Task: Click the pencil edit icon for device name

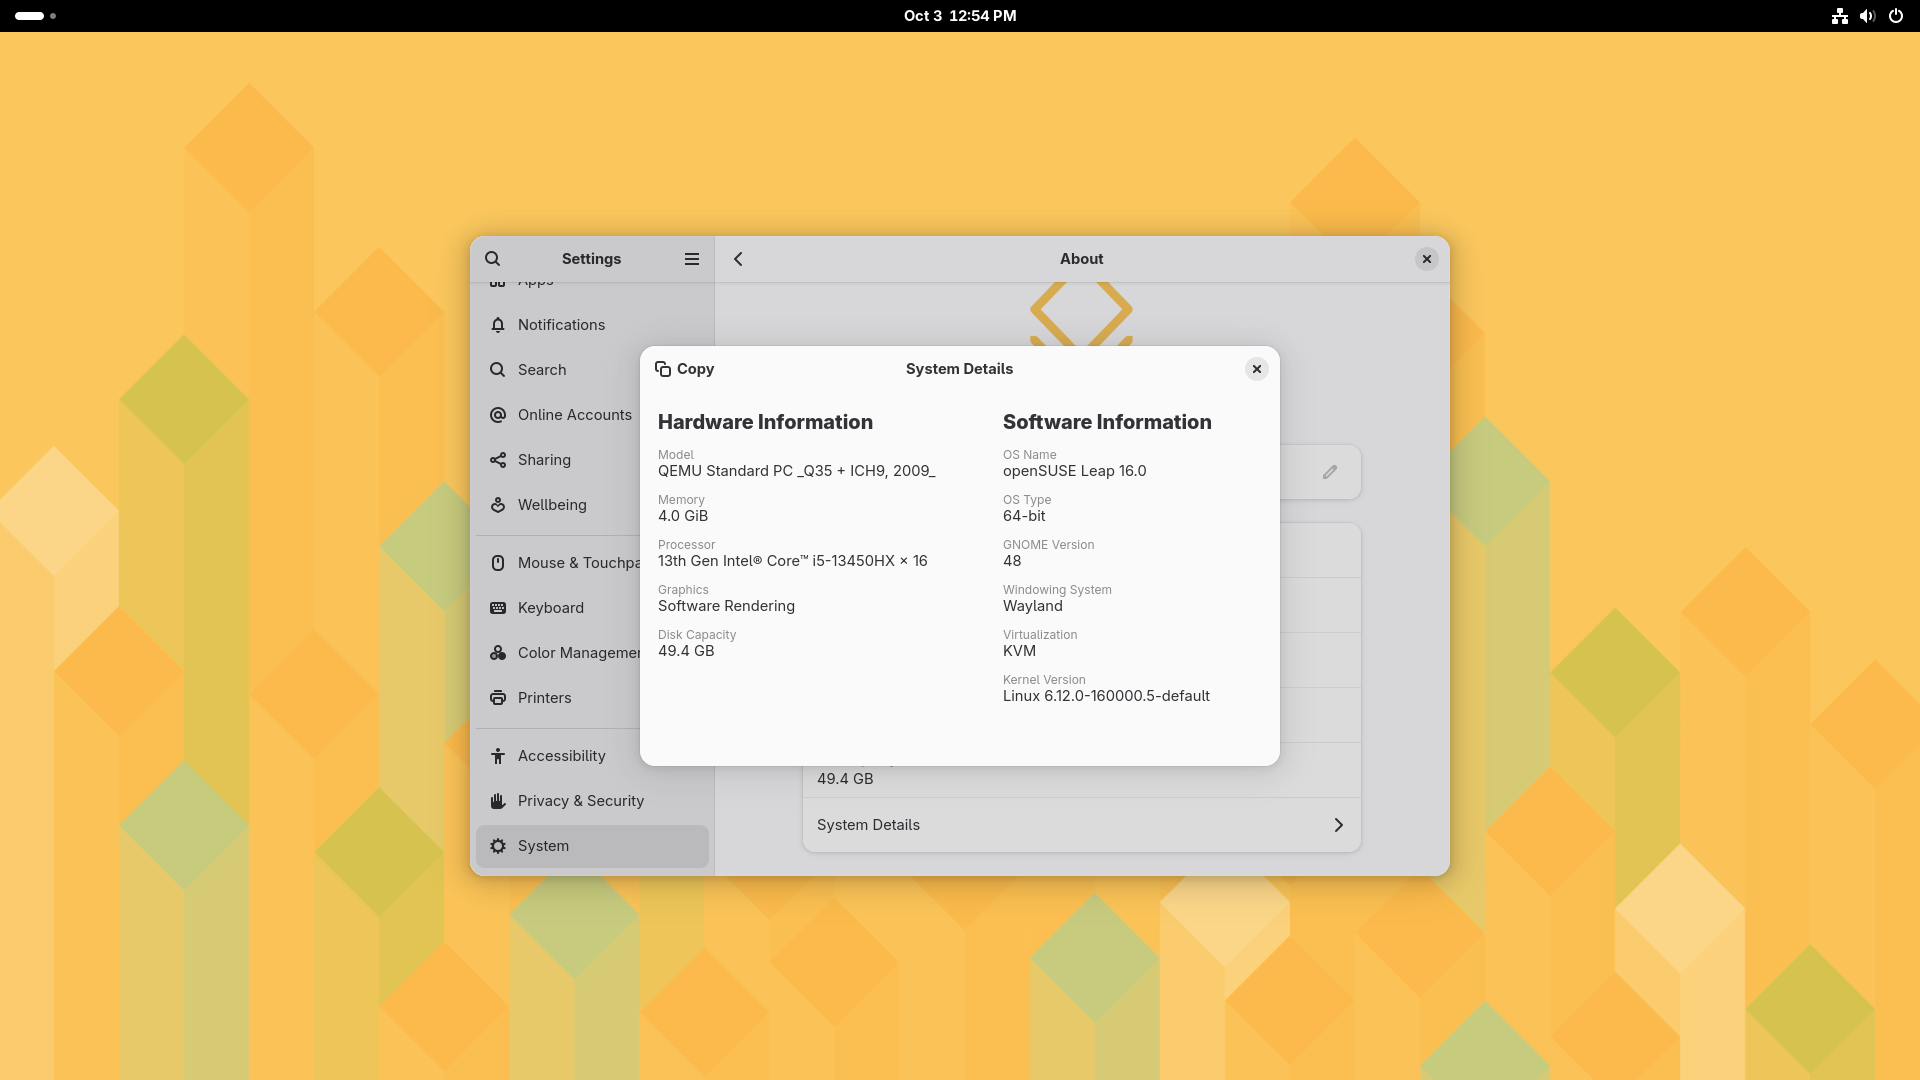Action: pos(1330,472)
